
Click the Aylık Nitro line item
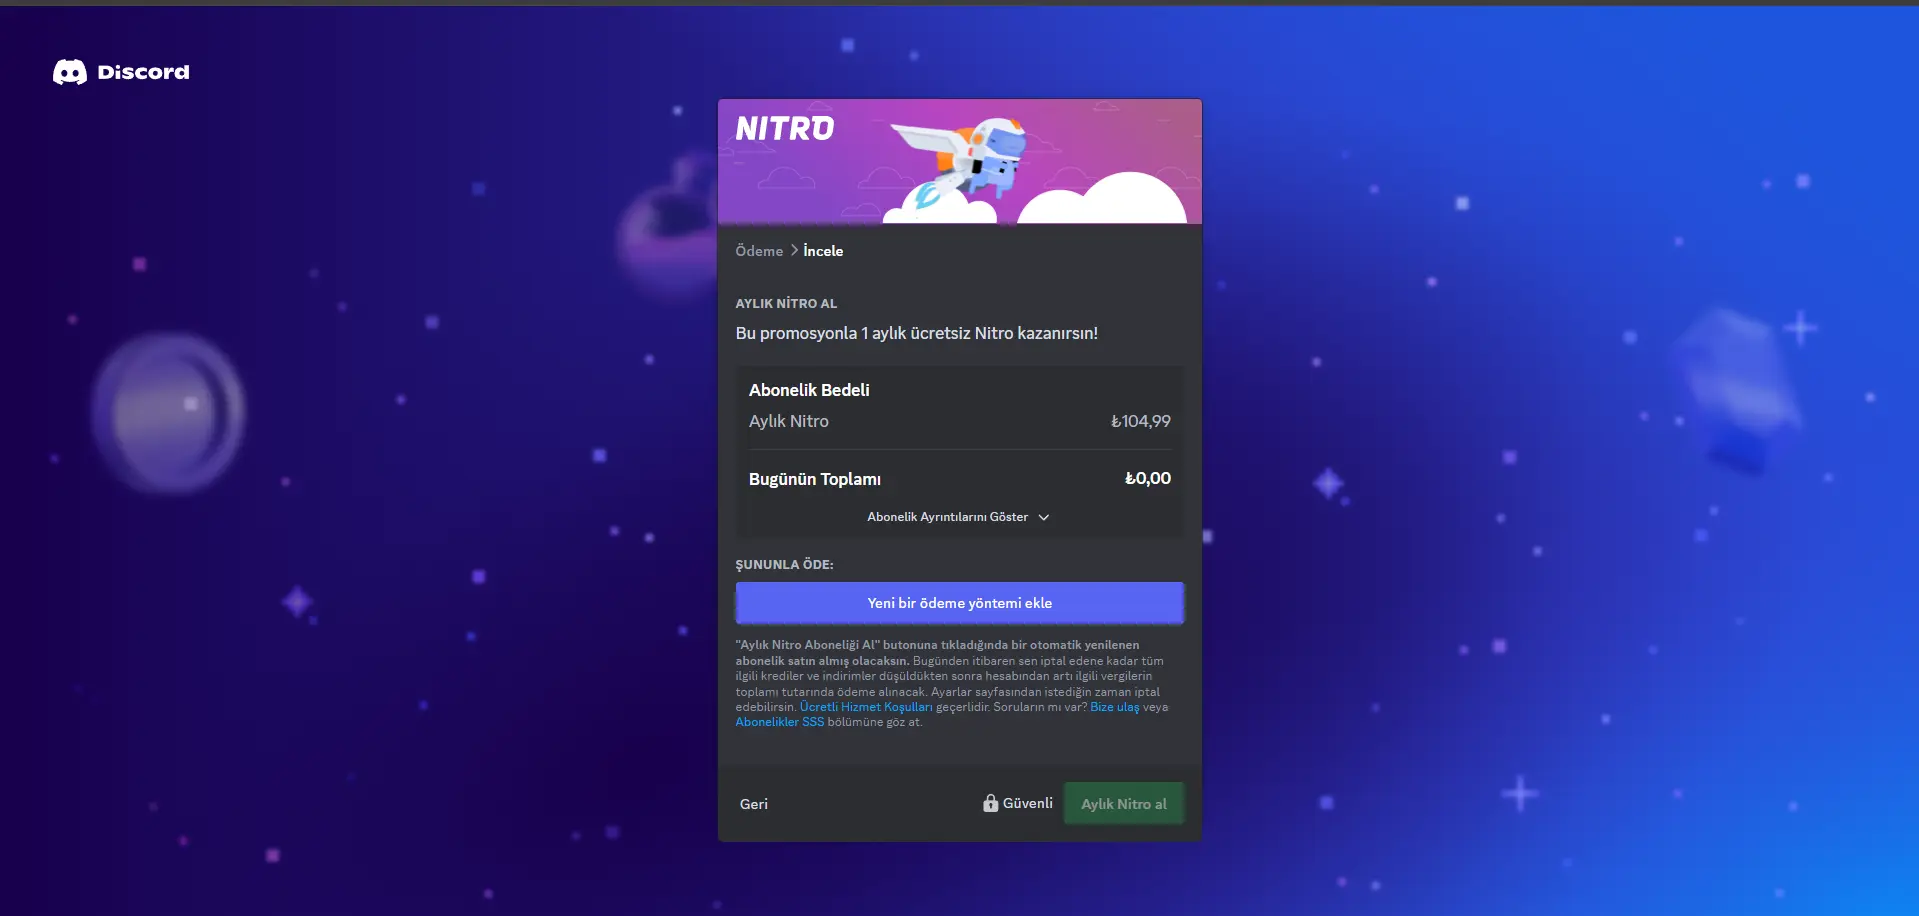[789, 421]
